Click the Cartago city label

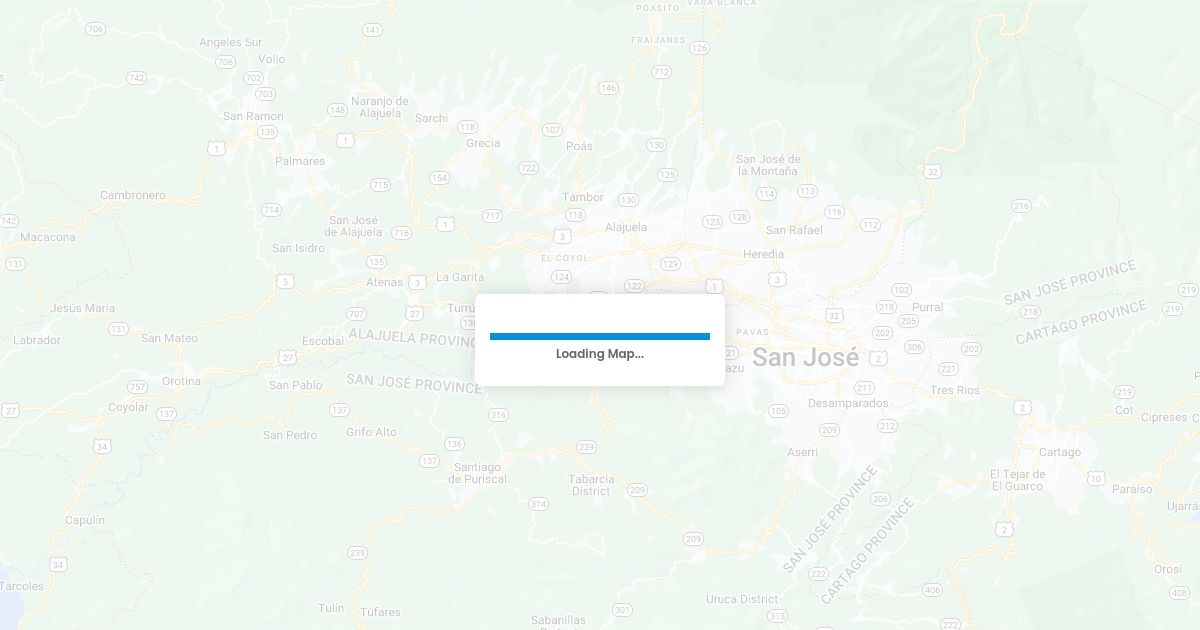coord(1060,452)
